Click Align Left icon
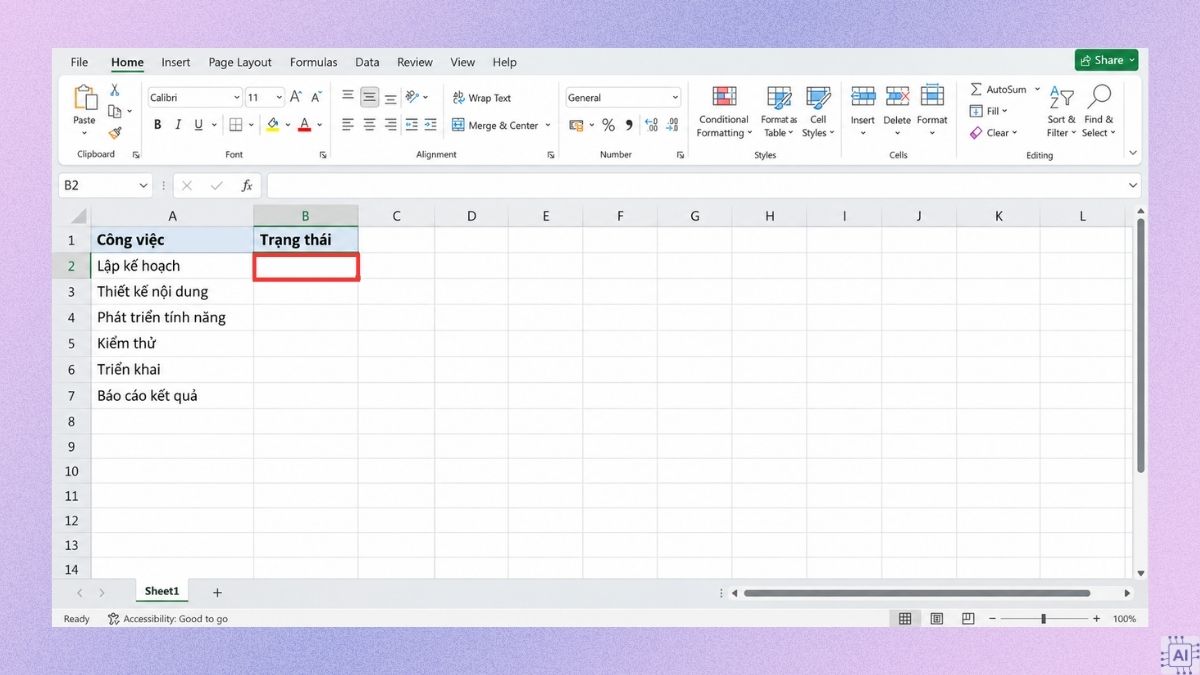The width and height of the screenshot is (1200, 675). pos(348,125)
